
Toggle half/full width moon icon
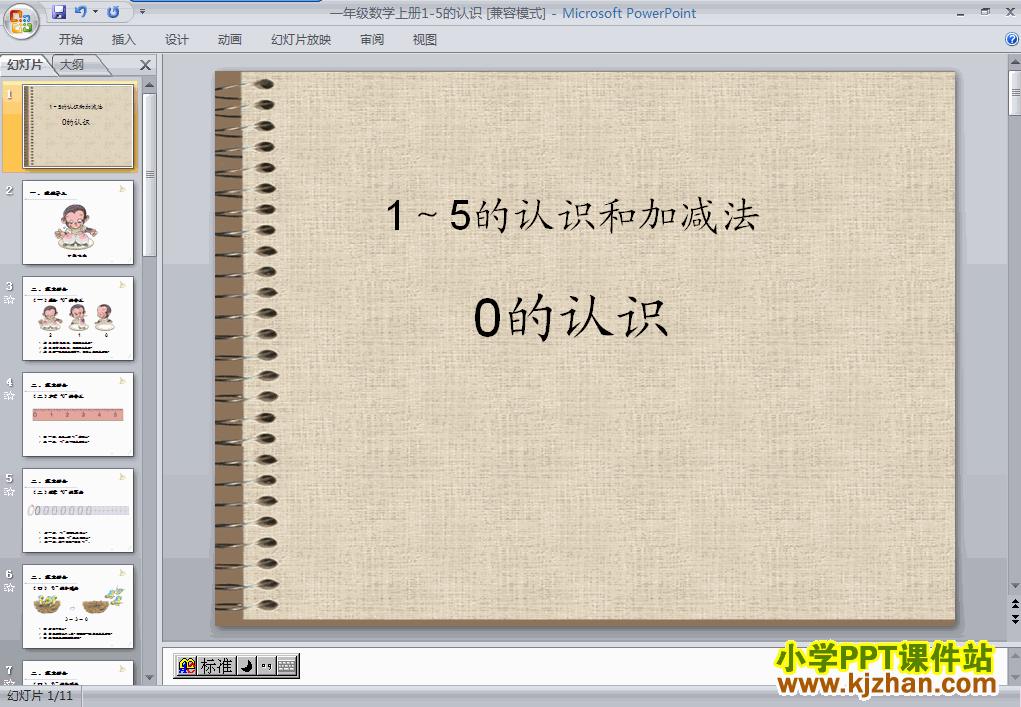click(x=247, y=665)
